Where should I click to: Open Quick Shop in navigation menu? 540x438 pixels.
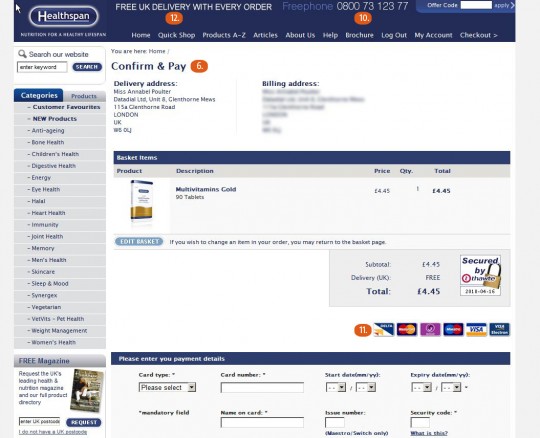176,35
